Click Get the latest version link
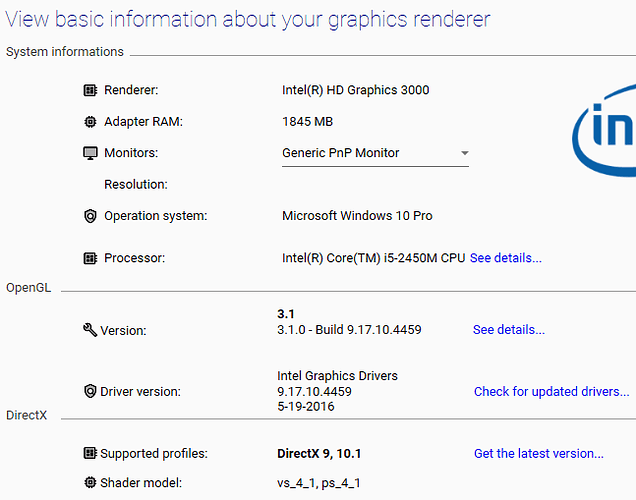 coord(538,454)
